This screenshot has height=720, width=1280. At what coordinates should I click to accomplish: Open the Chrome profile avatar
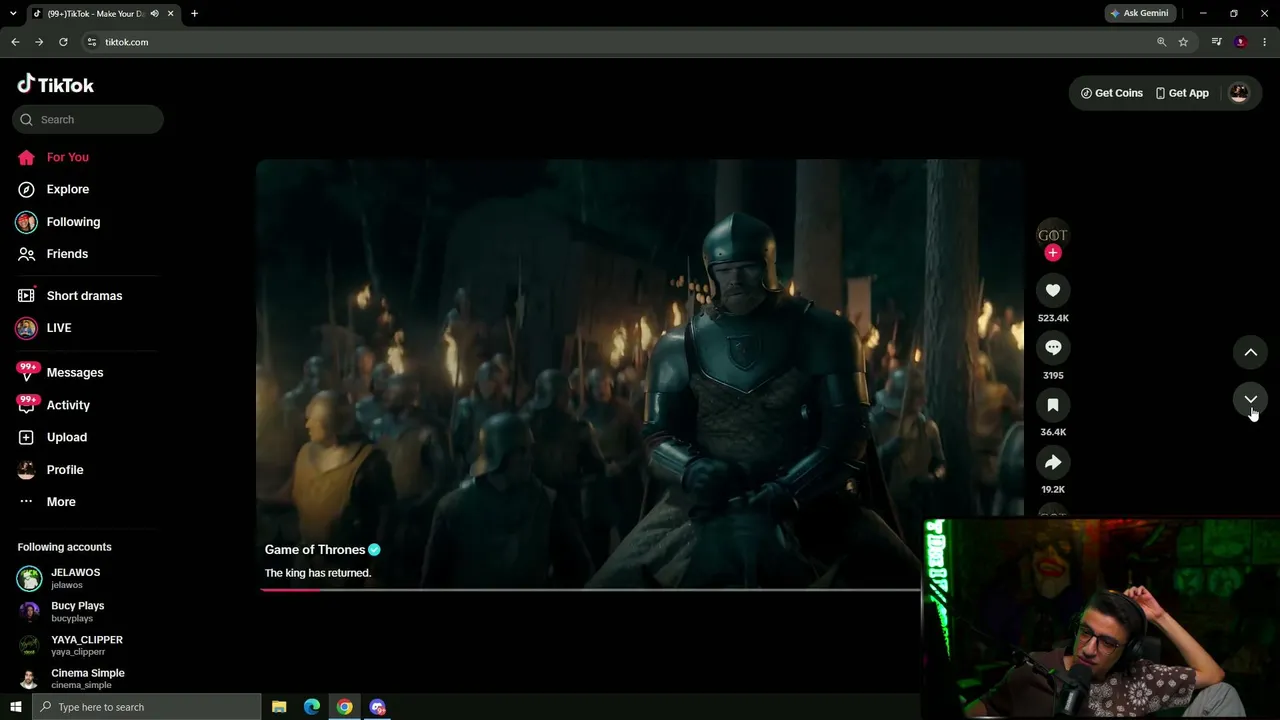point(1241,42)
